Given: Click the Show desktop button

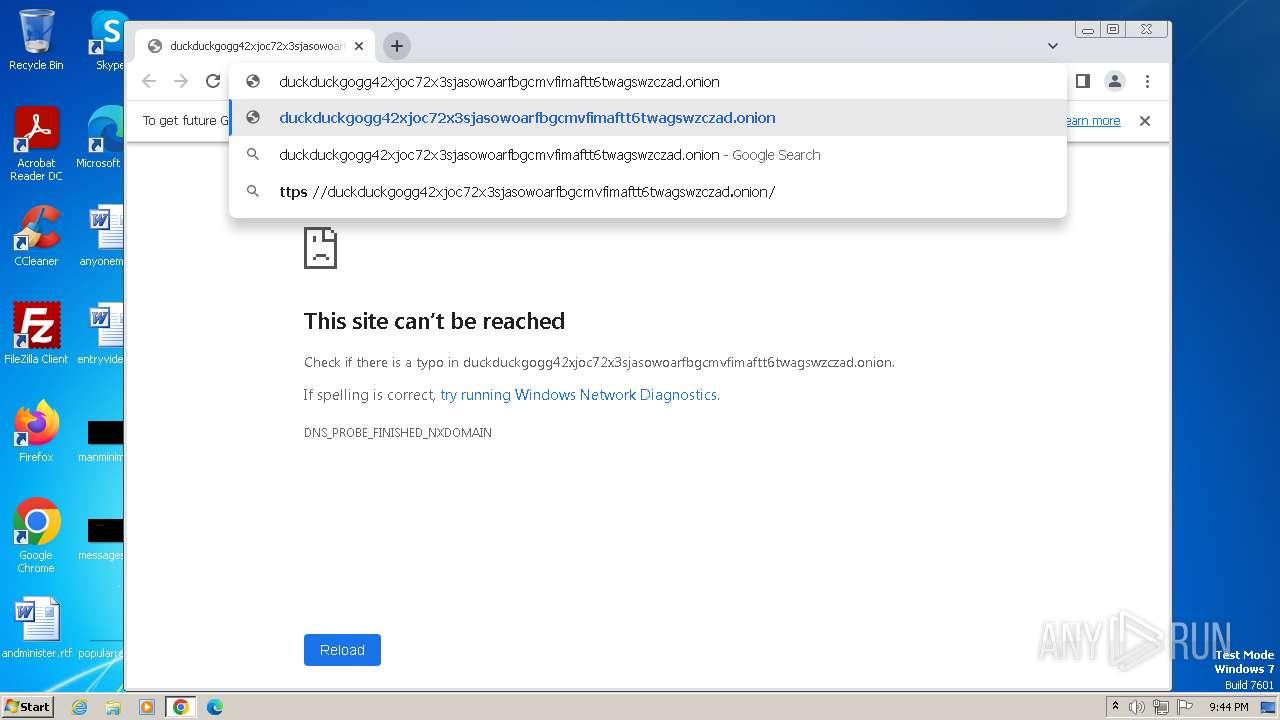Looking at the screenshot, I should click(x=1269, y=707).
